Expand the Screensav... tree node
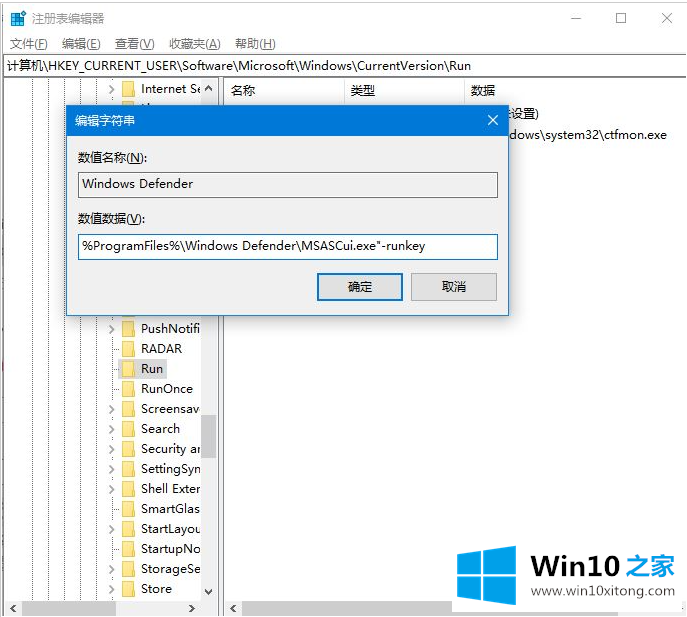Viewport: 687px width, 617px height. click(x=111, y=409)
